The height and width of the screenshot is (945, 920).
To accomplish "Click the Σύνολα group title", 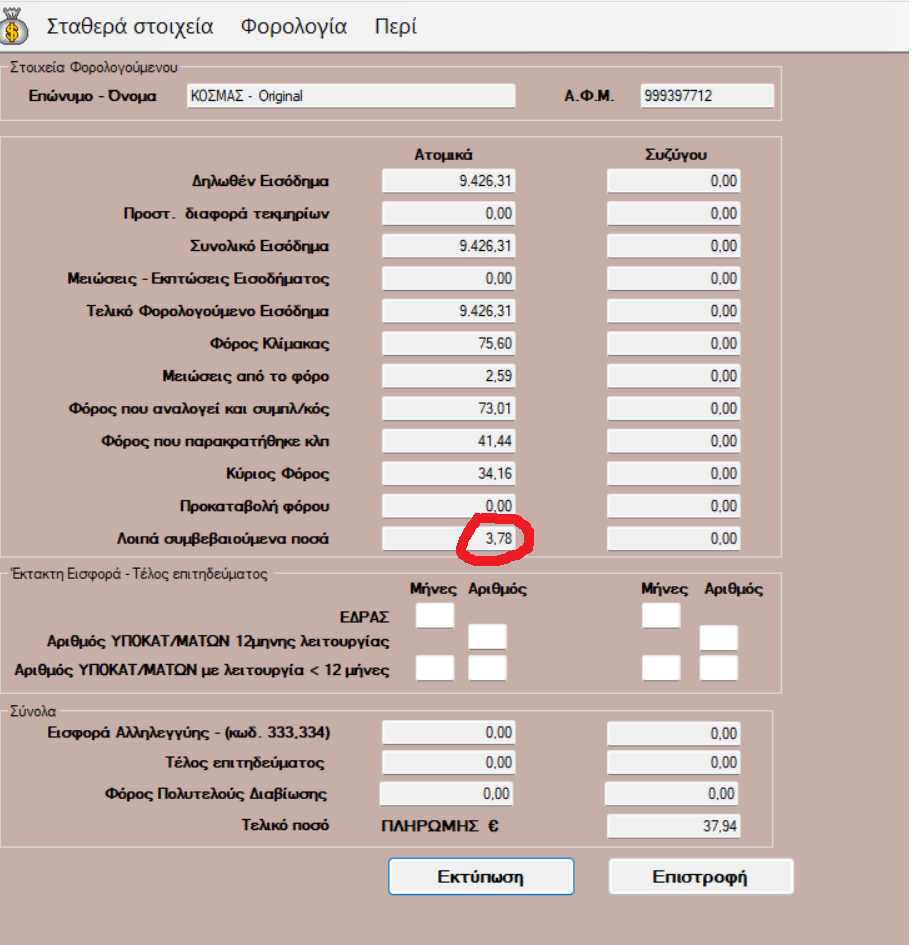I will point(33,712).
